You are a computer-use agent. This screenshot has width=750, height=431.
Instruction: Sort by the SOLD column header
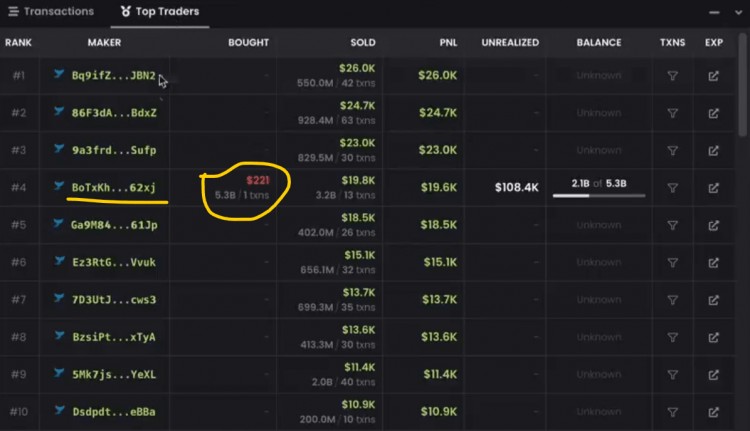coord(363,43)
